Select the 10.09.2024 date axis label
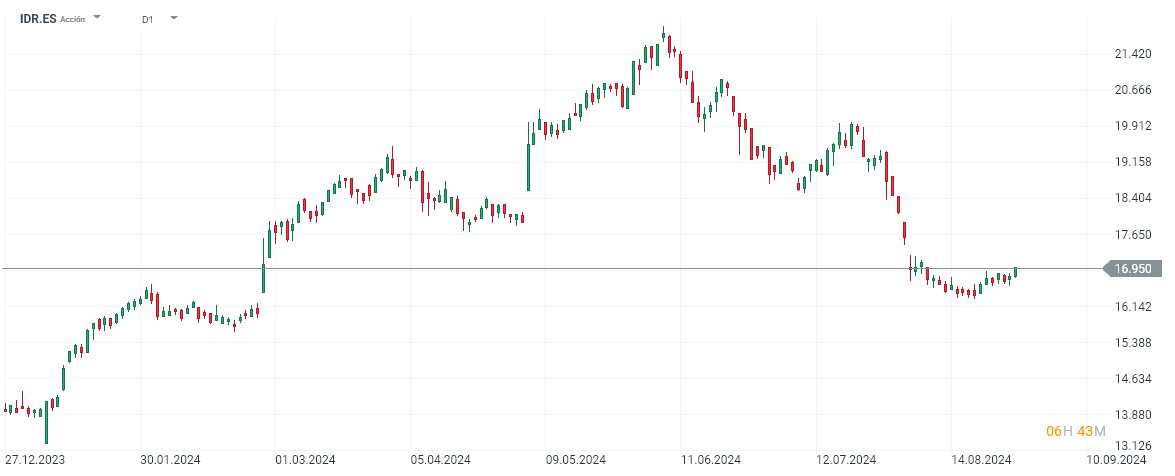The image size is (1175, 476). [1115, 460]
